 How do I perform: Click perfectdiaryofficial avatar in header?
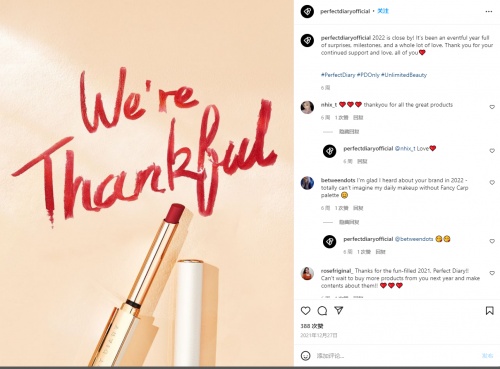point(307,11)
